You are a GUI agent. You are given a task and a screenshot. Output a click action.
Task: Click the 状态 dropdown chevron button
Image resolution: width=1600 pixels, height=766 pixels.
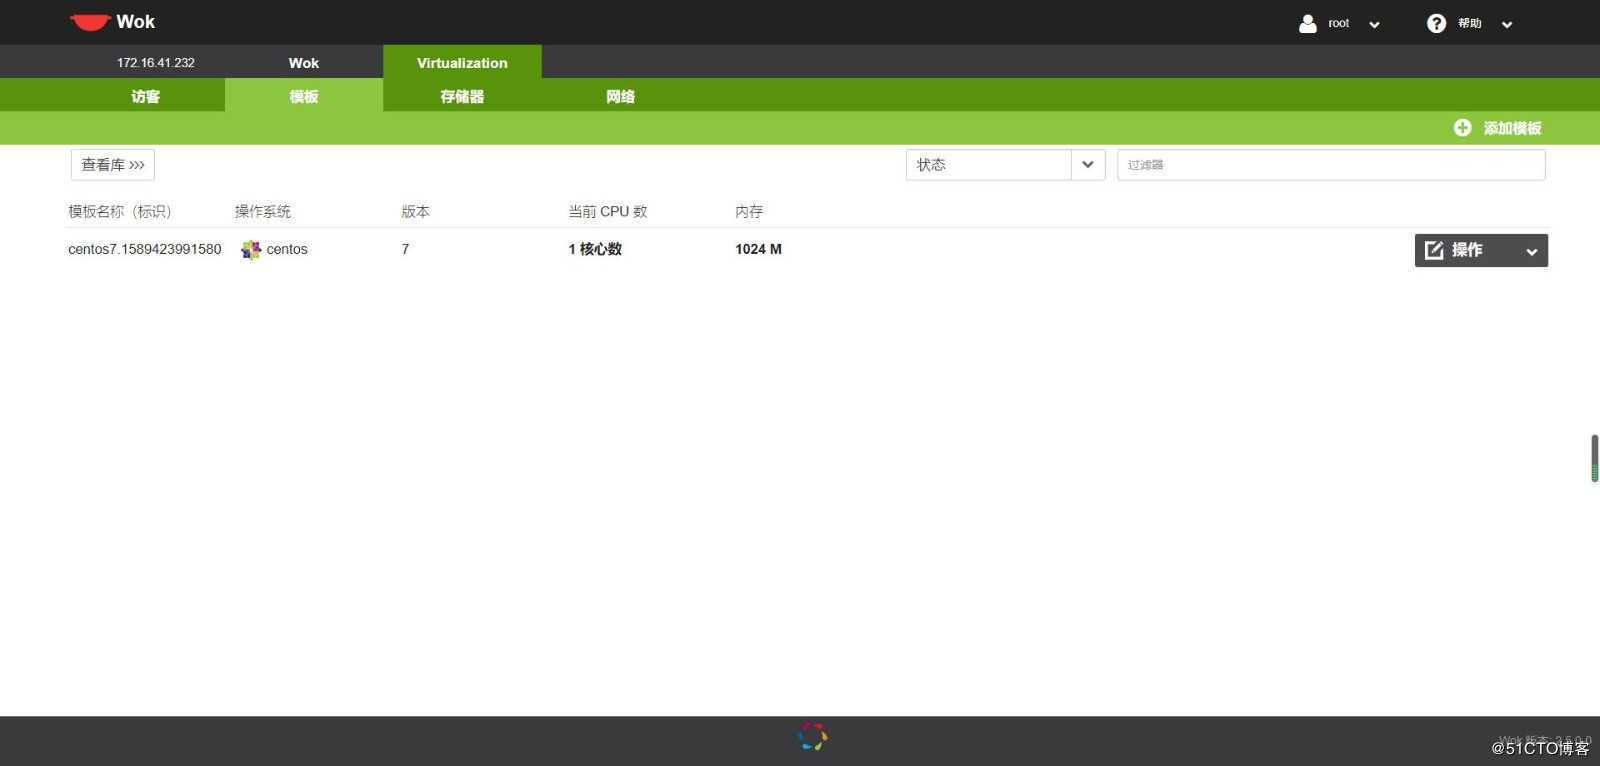[x=1088, y=165]
